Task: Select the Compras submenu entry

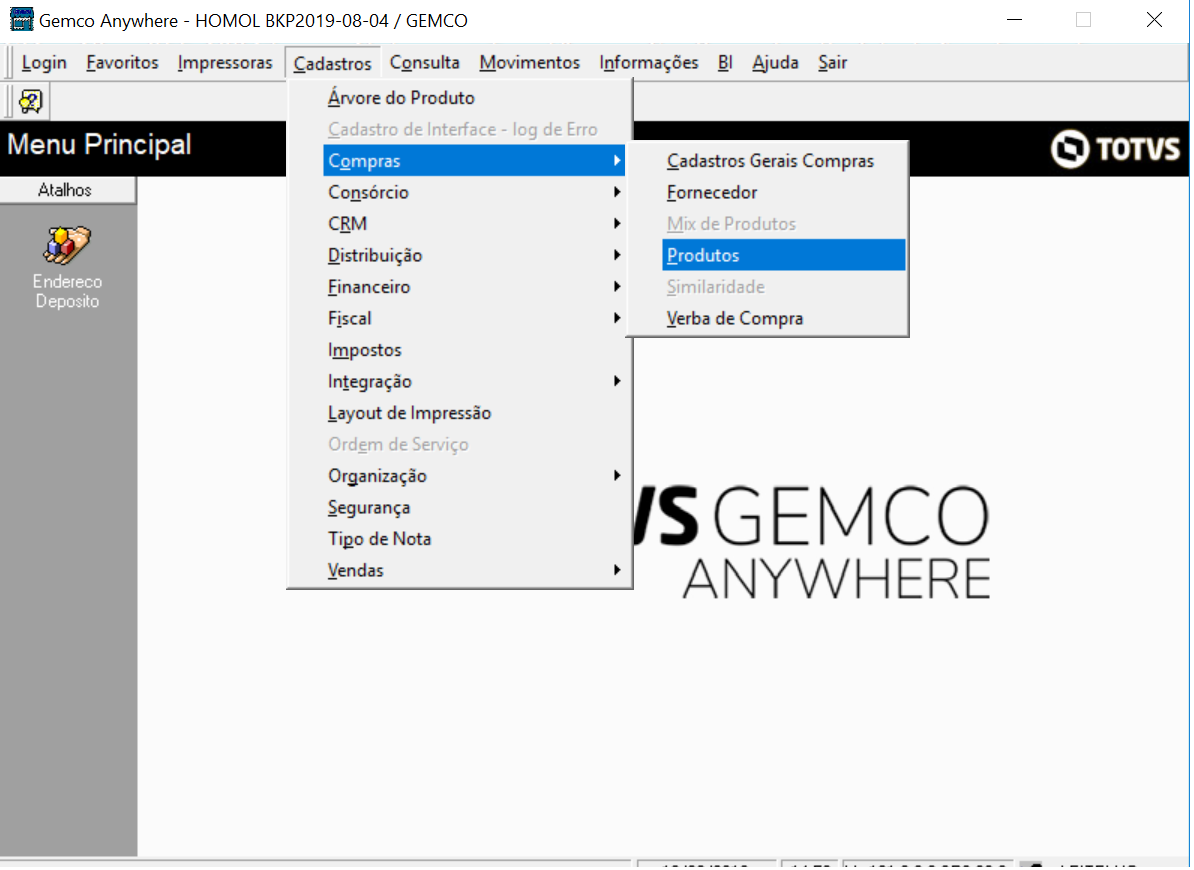Action: [x=475, y=161]
